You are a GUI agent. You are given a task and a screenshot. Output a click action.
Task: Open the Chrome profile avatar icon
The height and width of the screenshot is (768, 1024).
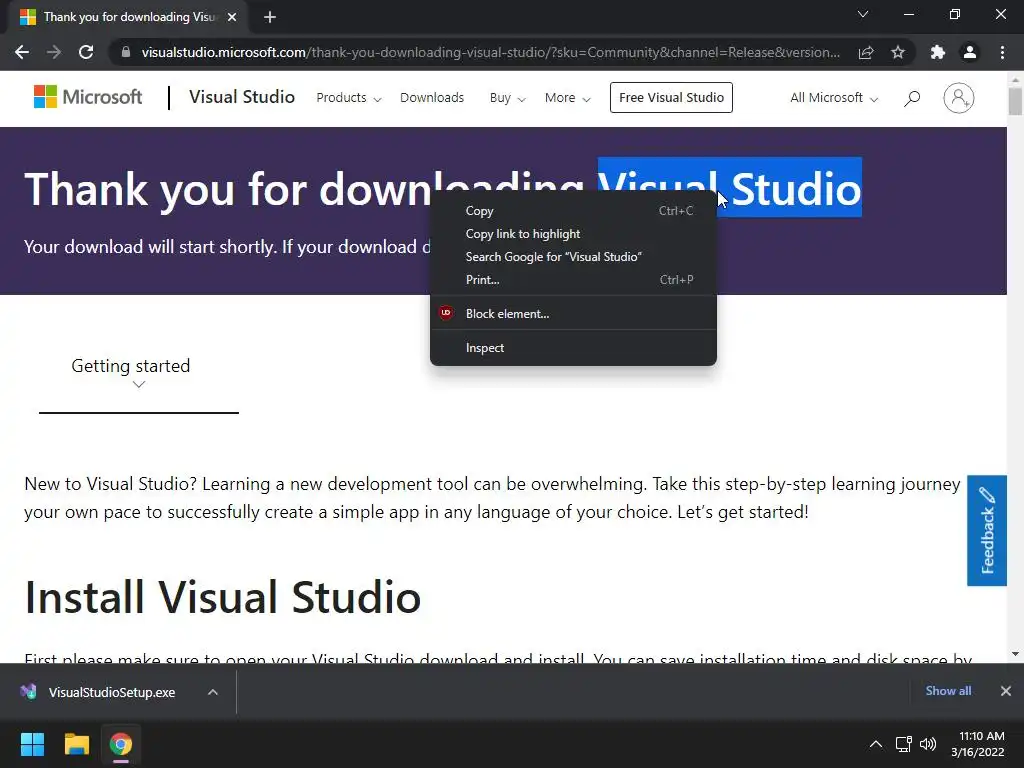(x=970, y=52)
